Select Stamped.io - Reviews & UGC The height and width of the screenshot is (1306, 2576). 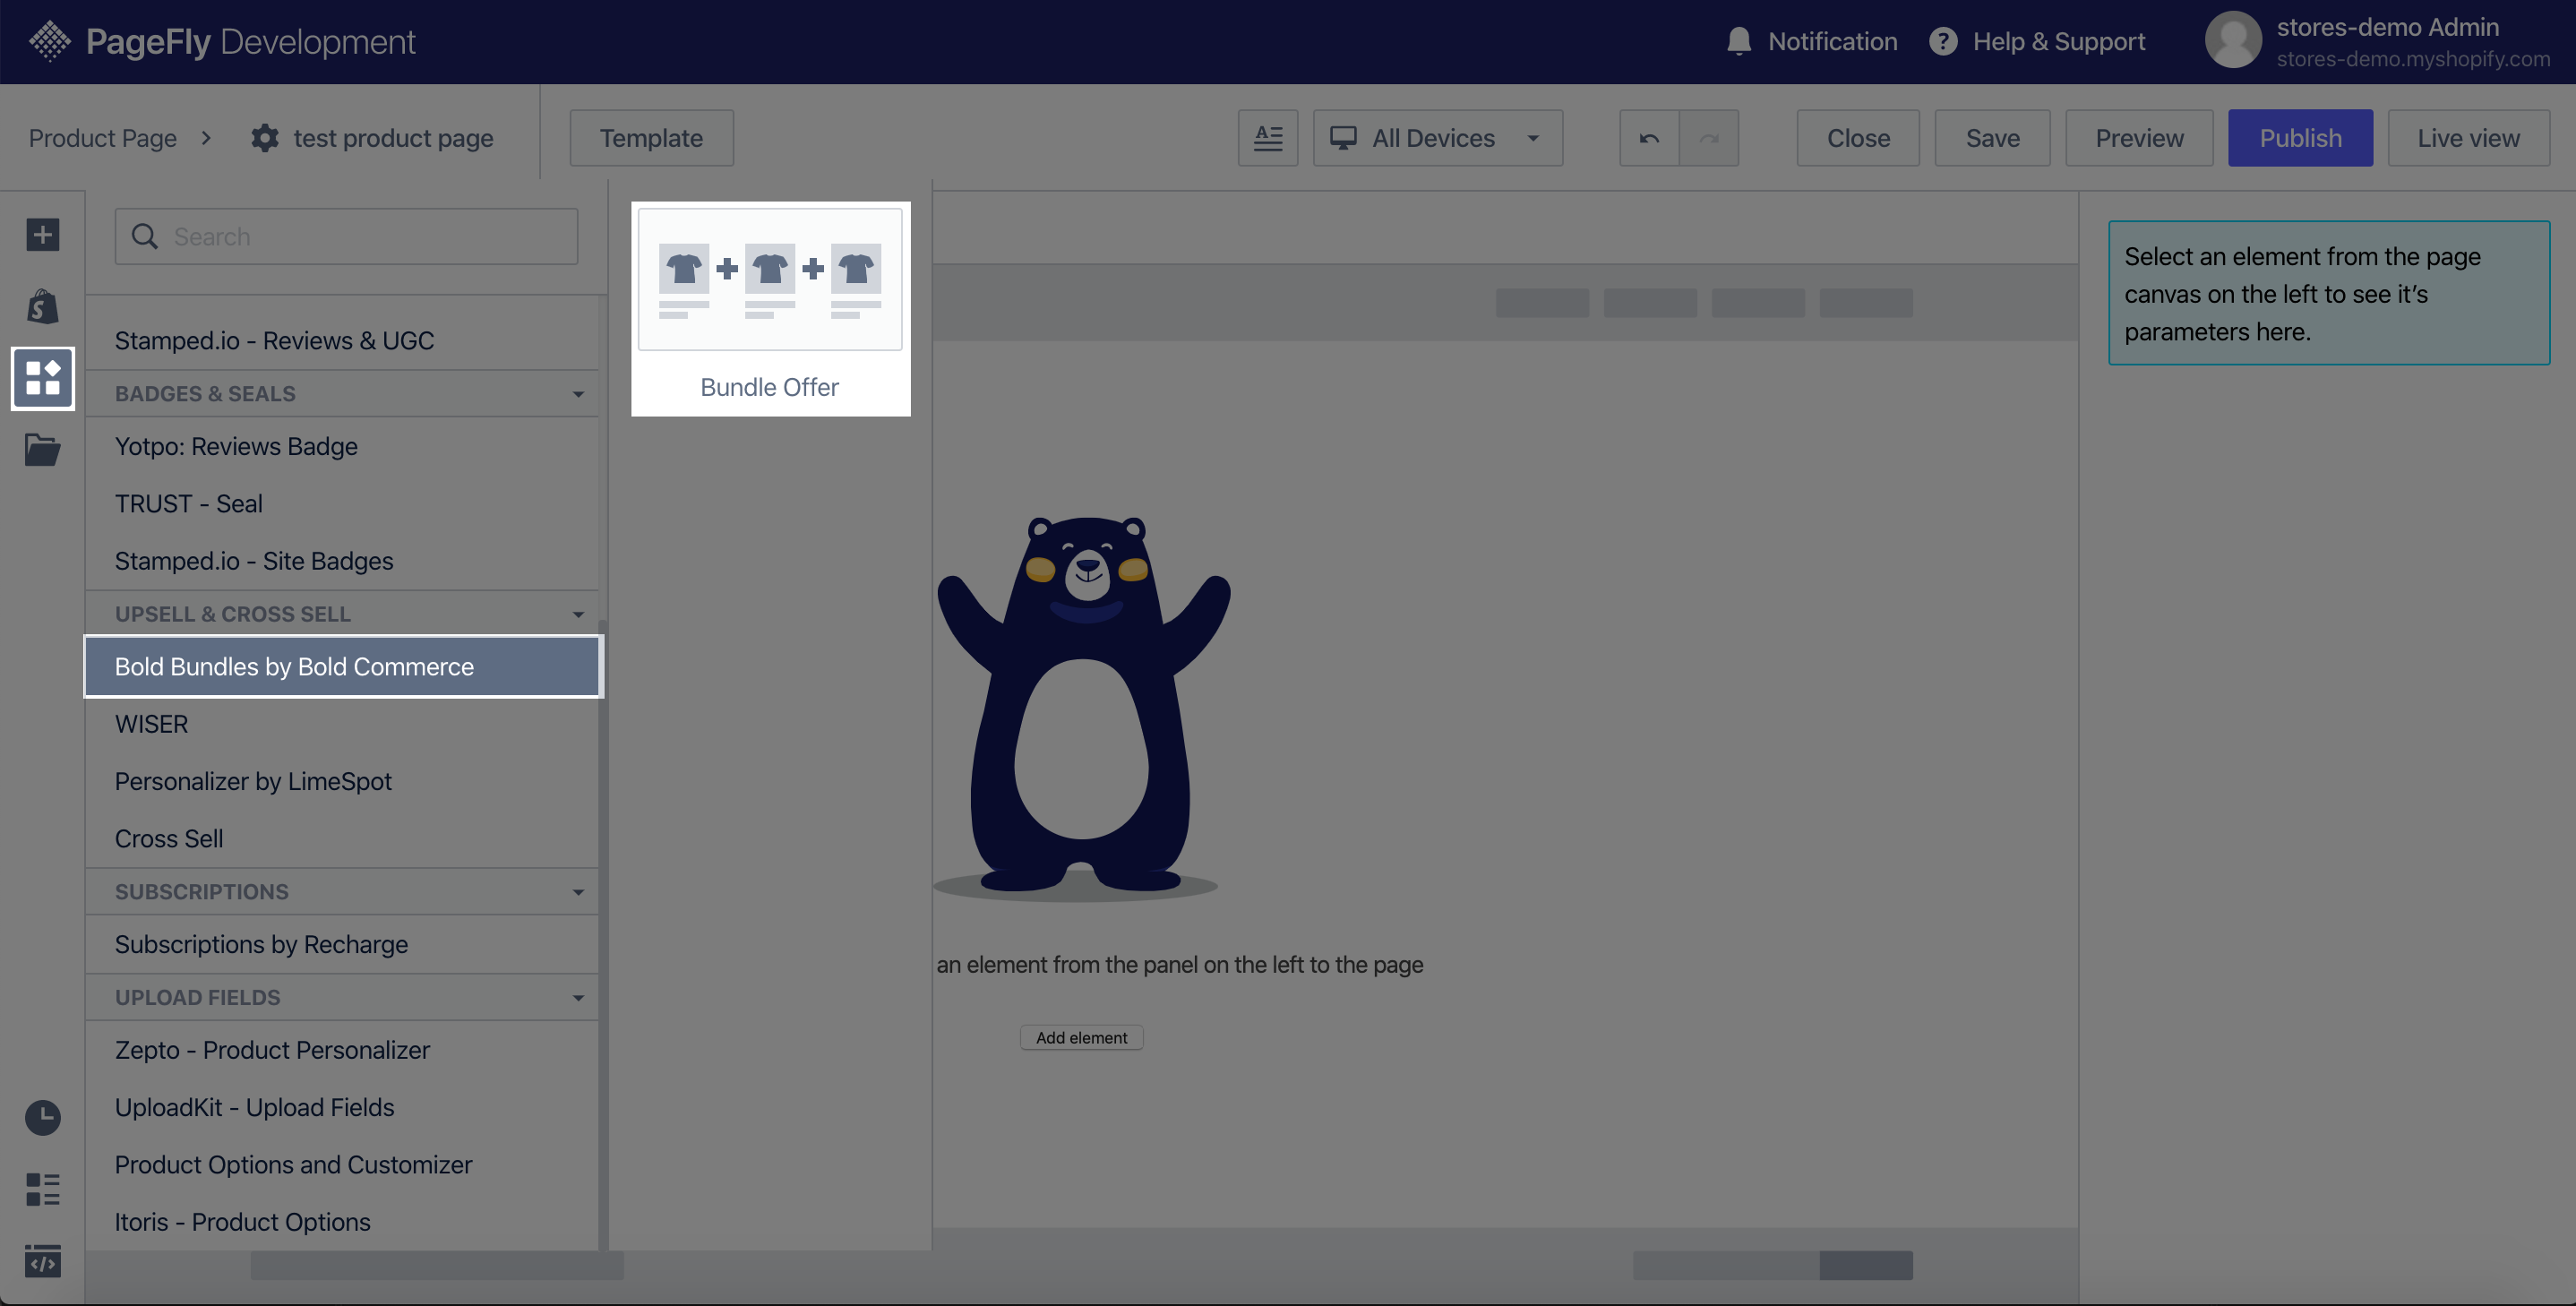pyautogui.click(x=343, y=341)
